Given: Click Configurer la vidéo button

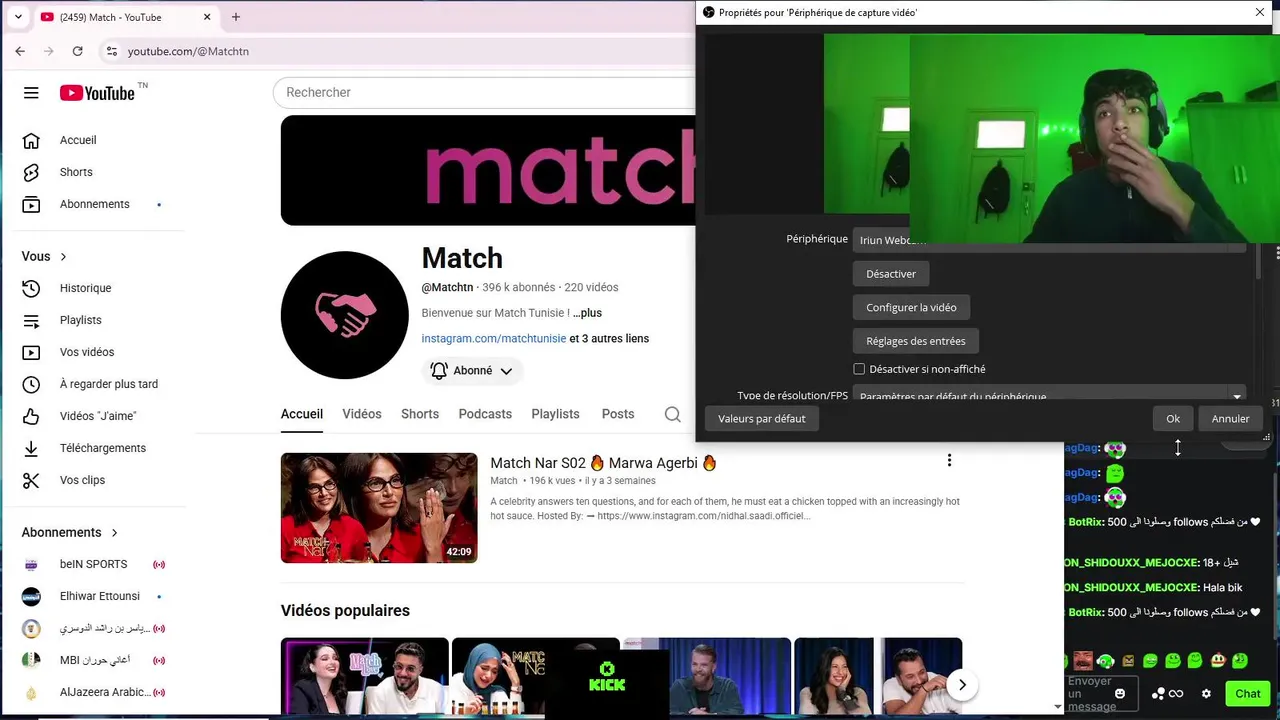Looking at the screenshot, I should (x=911, y=308).
